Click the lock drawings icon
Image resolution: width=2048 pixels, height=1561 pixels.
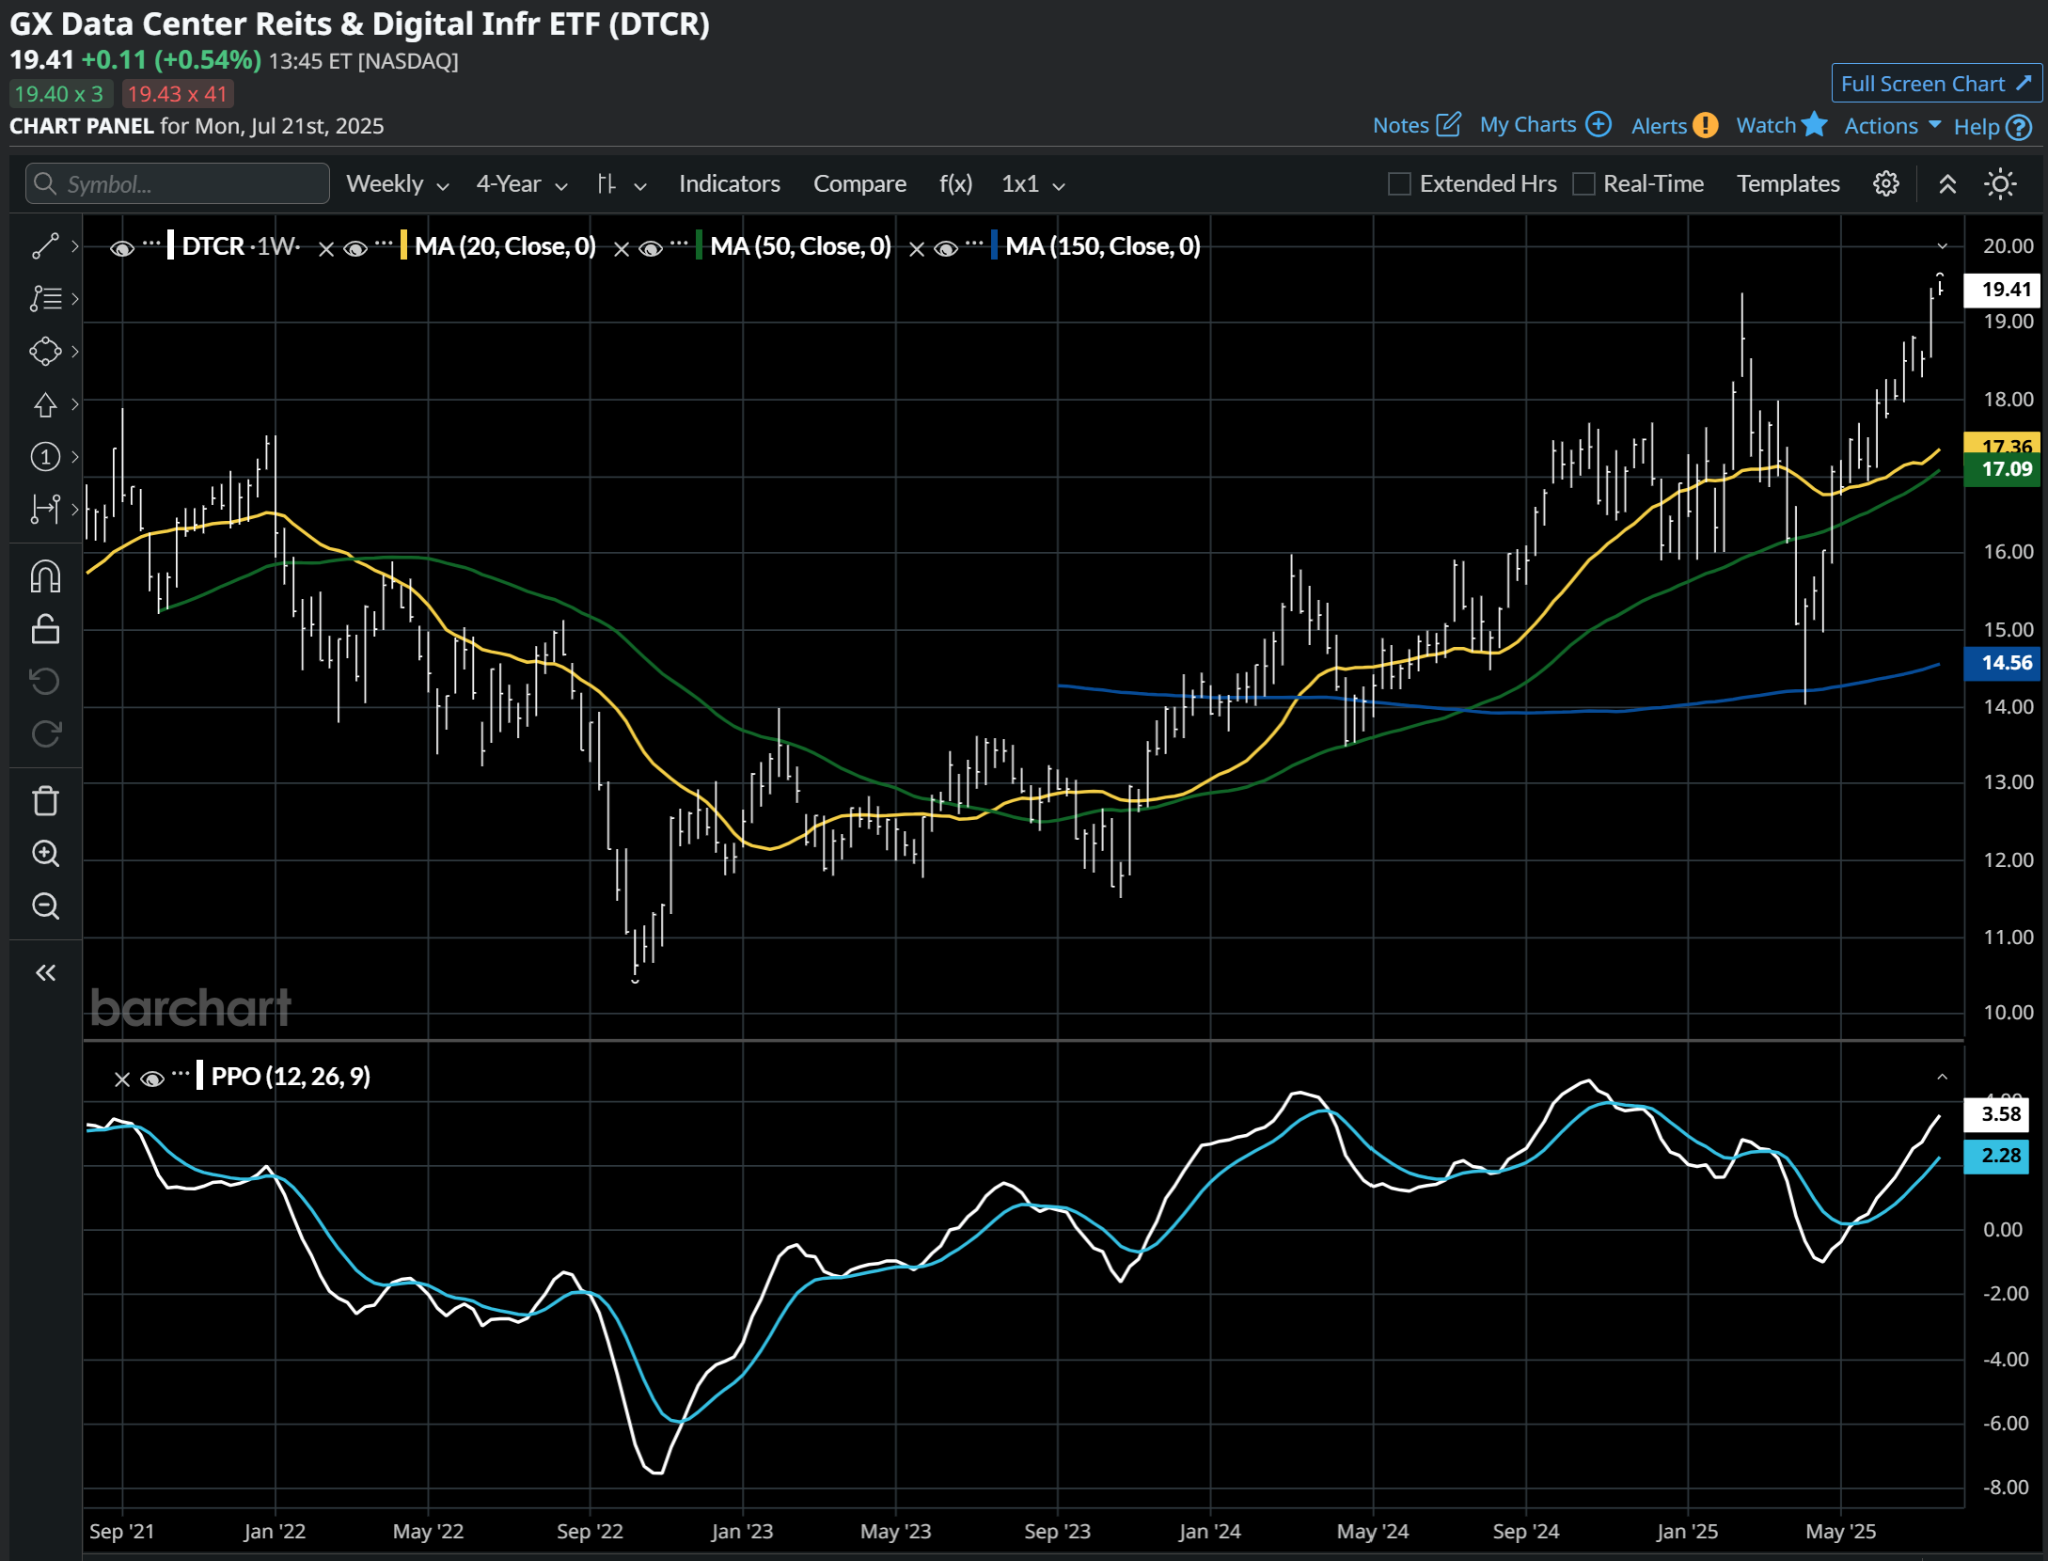coord(45,629)
